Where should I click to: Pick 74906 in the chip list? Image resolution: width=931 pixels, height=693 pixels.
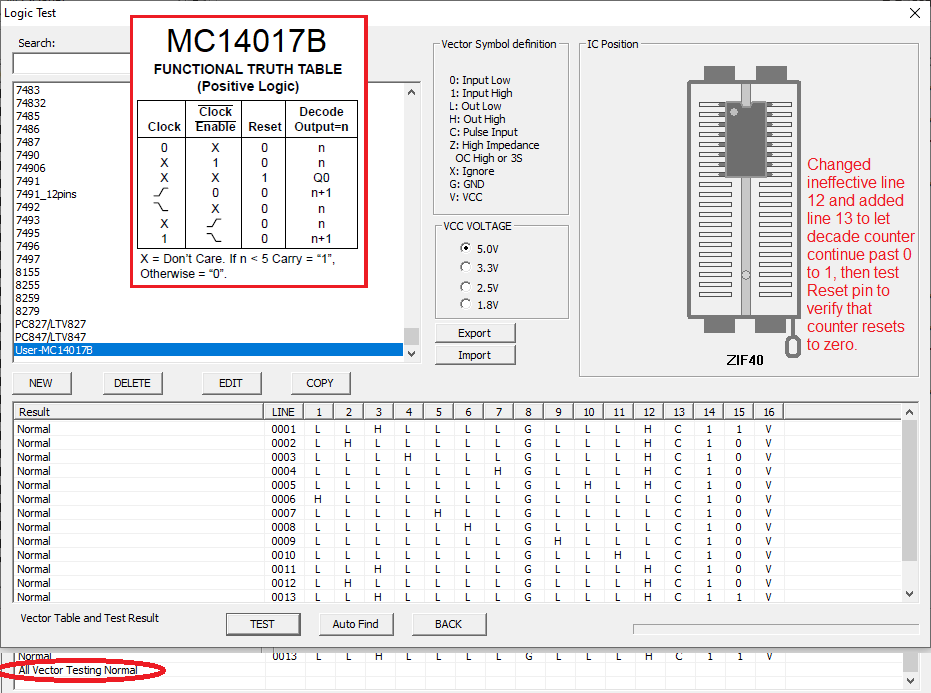click(30, 168)
